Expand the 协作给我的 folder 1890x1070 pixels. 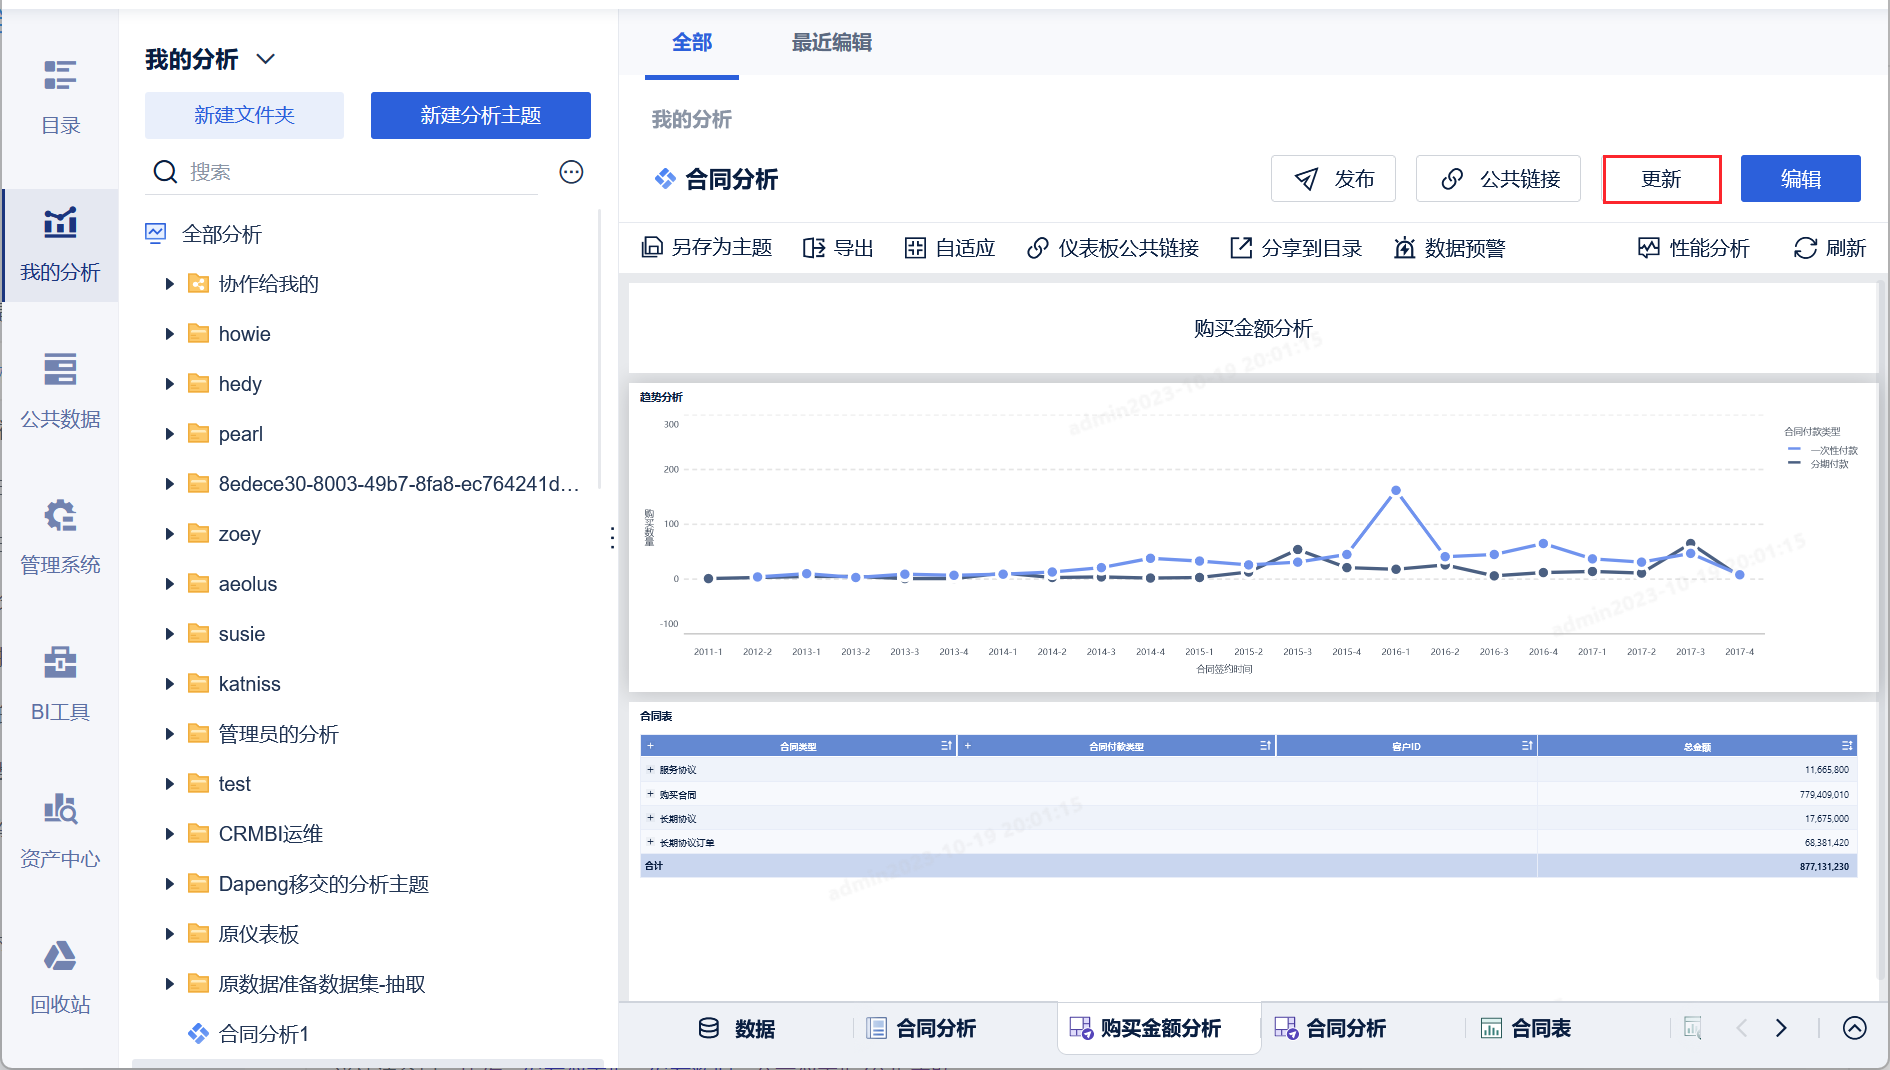click(x=170, y=284)
